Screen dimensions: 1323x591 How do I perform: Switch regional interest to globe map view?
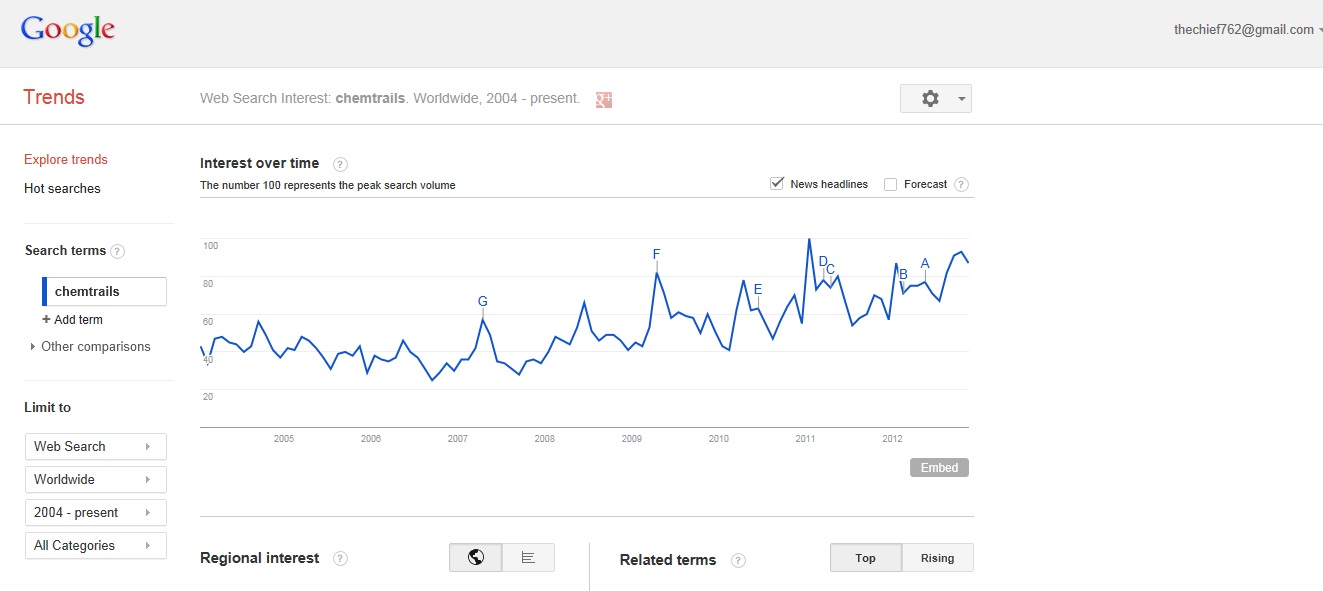[476, 558]
